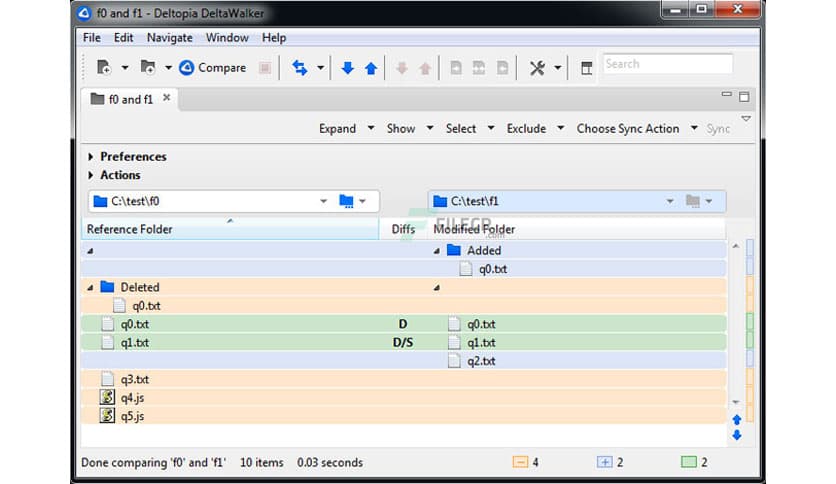Click the orange deleted count swatch

[x=520, y=462]
